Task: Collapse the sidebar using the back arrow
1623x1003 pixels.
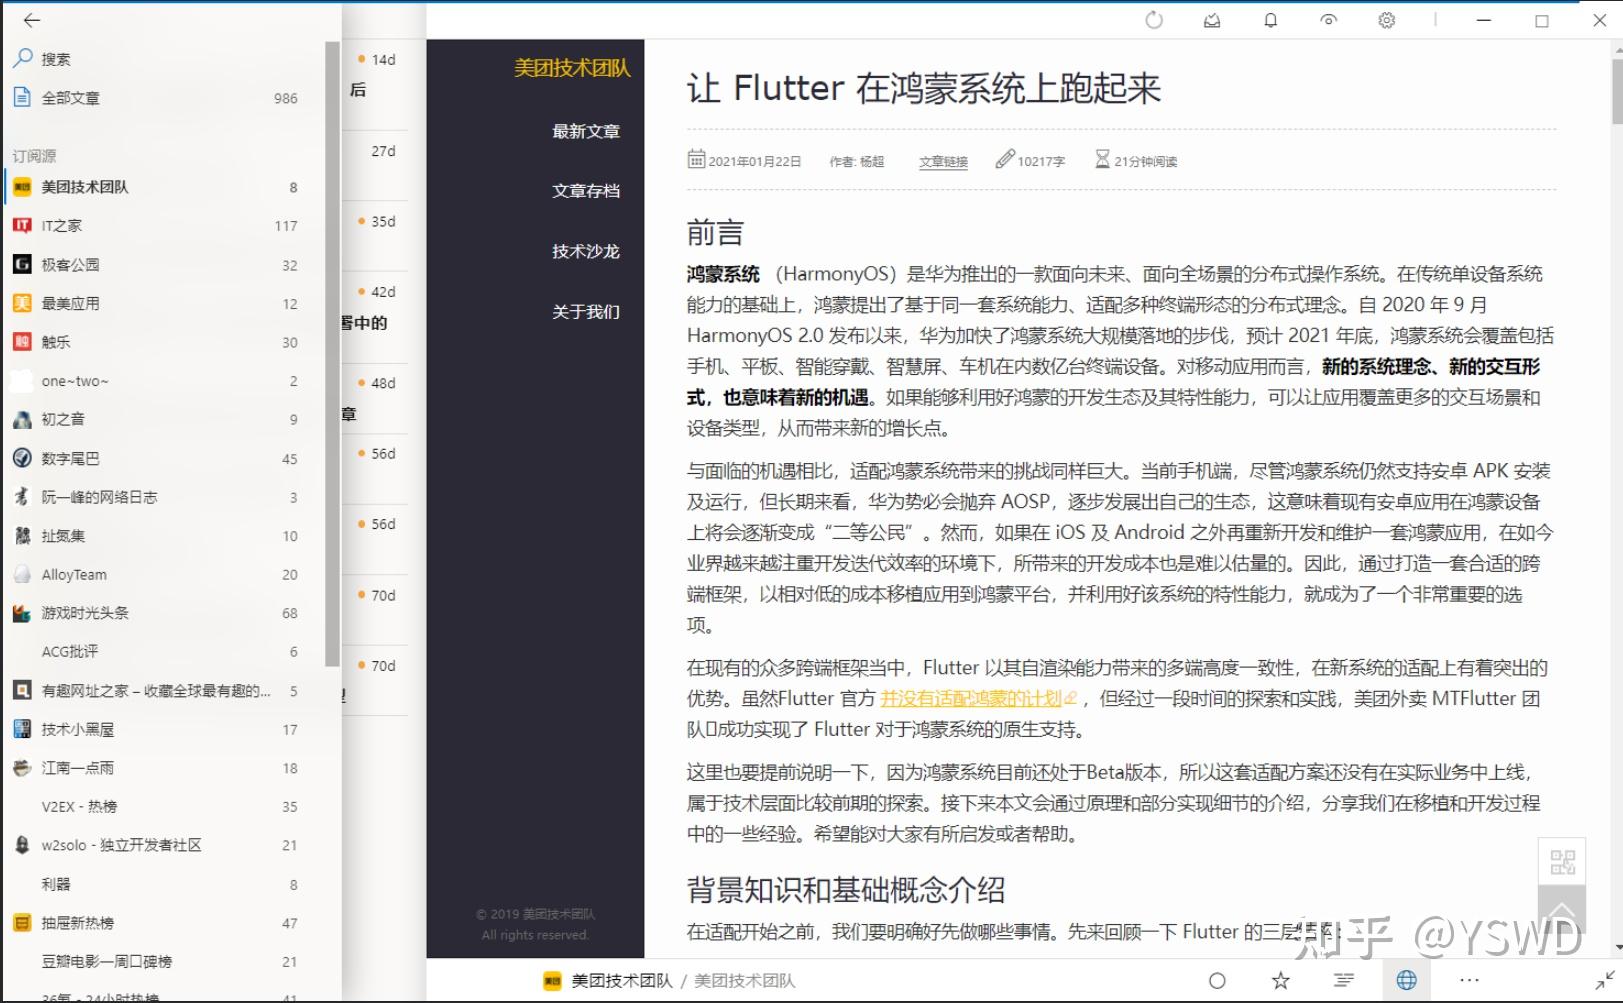Action: 30,19
